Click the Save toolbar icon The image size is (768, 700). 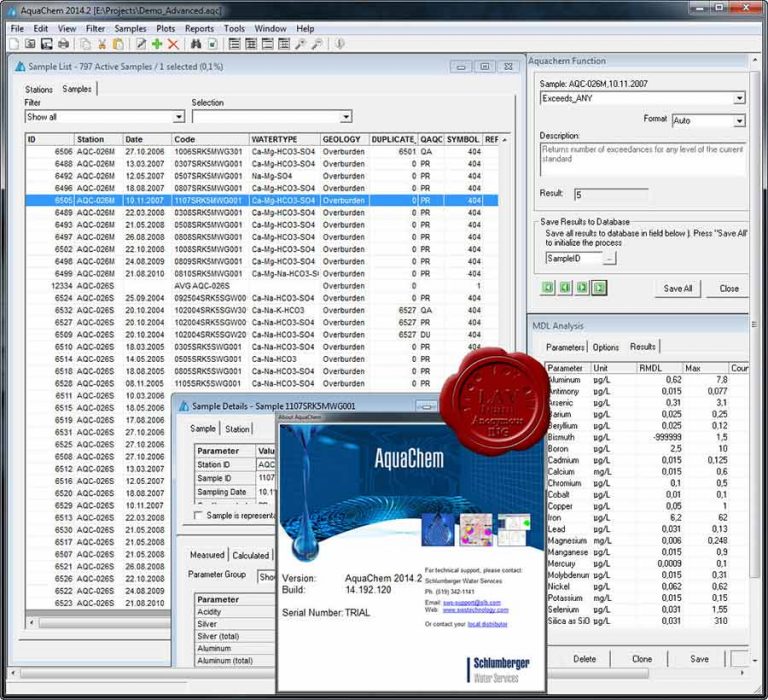point(47,44)
